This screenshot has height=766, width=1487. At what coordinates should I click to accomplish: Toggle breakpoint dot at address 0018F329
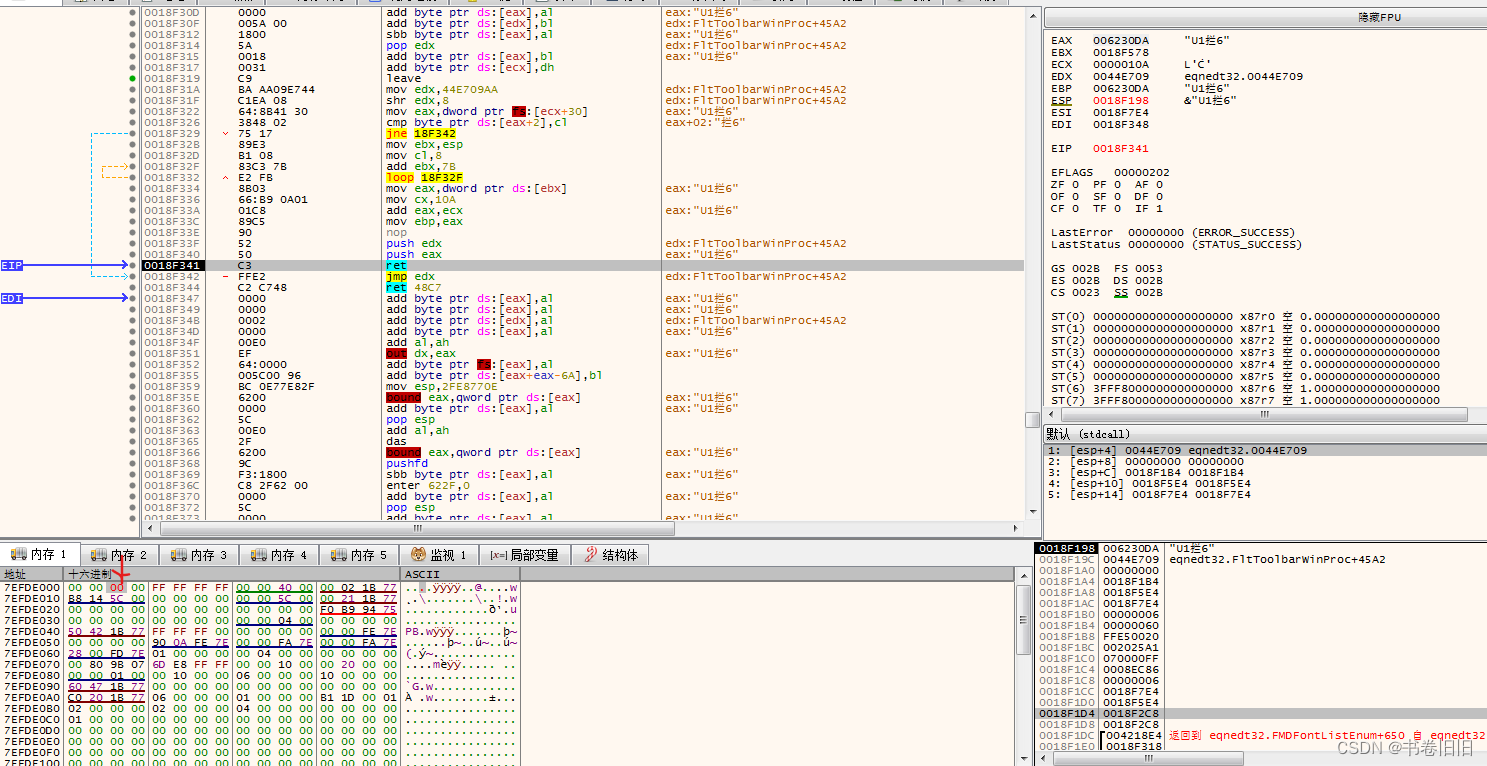(x=134, y=133)
